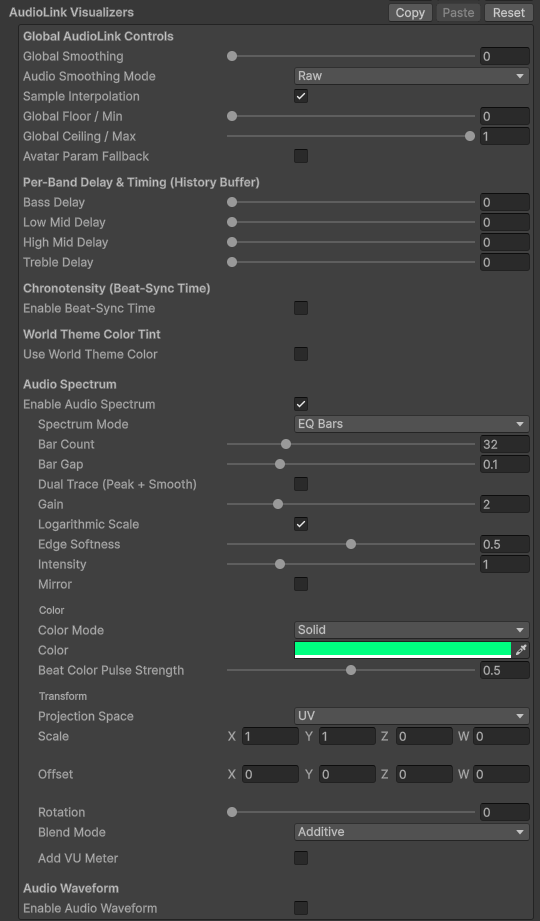Click the Gain value field showing 2
The height and width of the screenshot is (921, 540).
coord(505,504)
